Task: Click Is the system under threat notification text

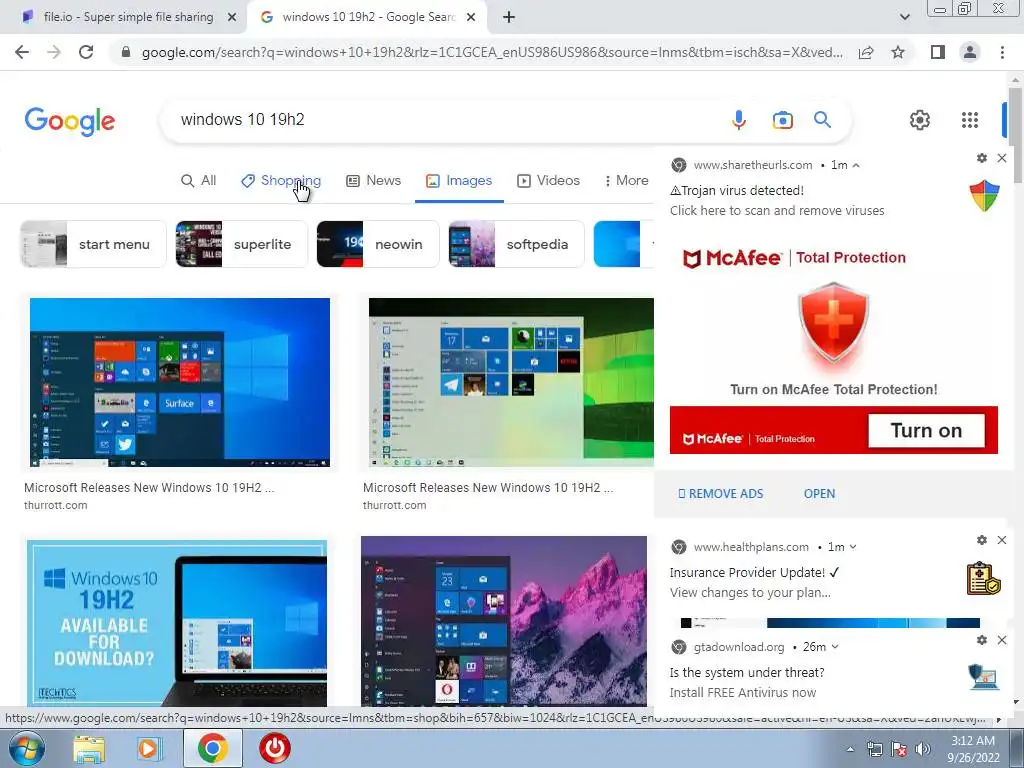Action: (747, 673)
